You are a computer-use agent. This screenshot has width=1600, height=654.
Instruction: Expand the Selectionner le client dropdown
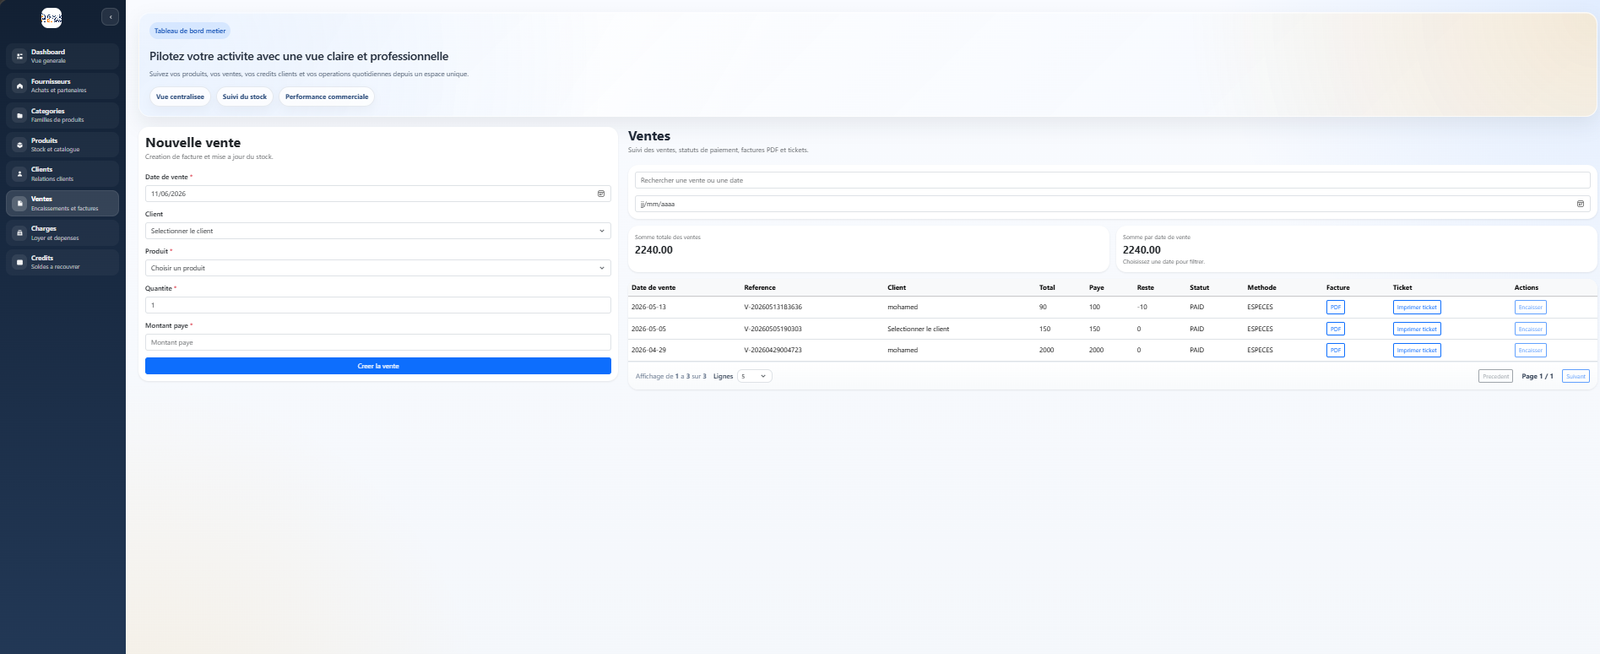pos(378,231)
